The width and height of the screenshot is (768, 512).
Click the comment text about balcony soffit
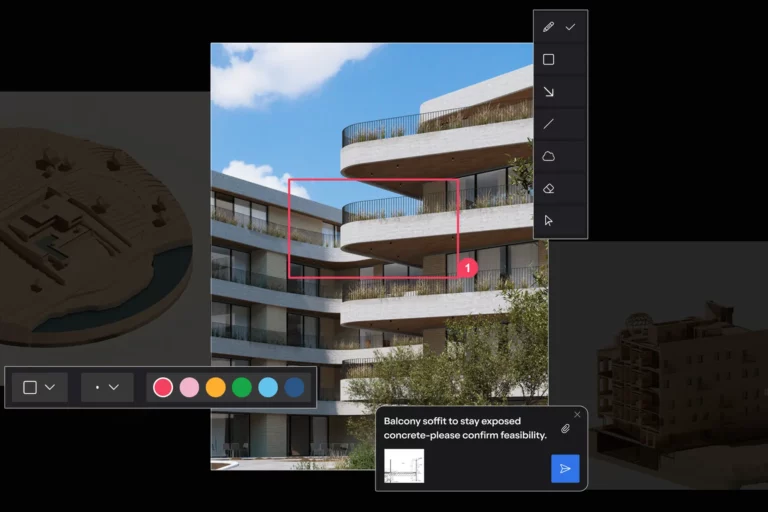tap(465, 428)
